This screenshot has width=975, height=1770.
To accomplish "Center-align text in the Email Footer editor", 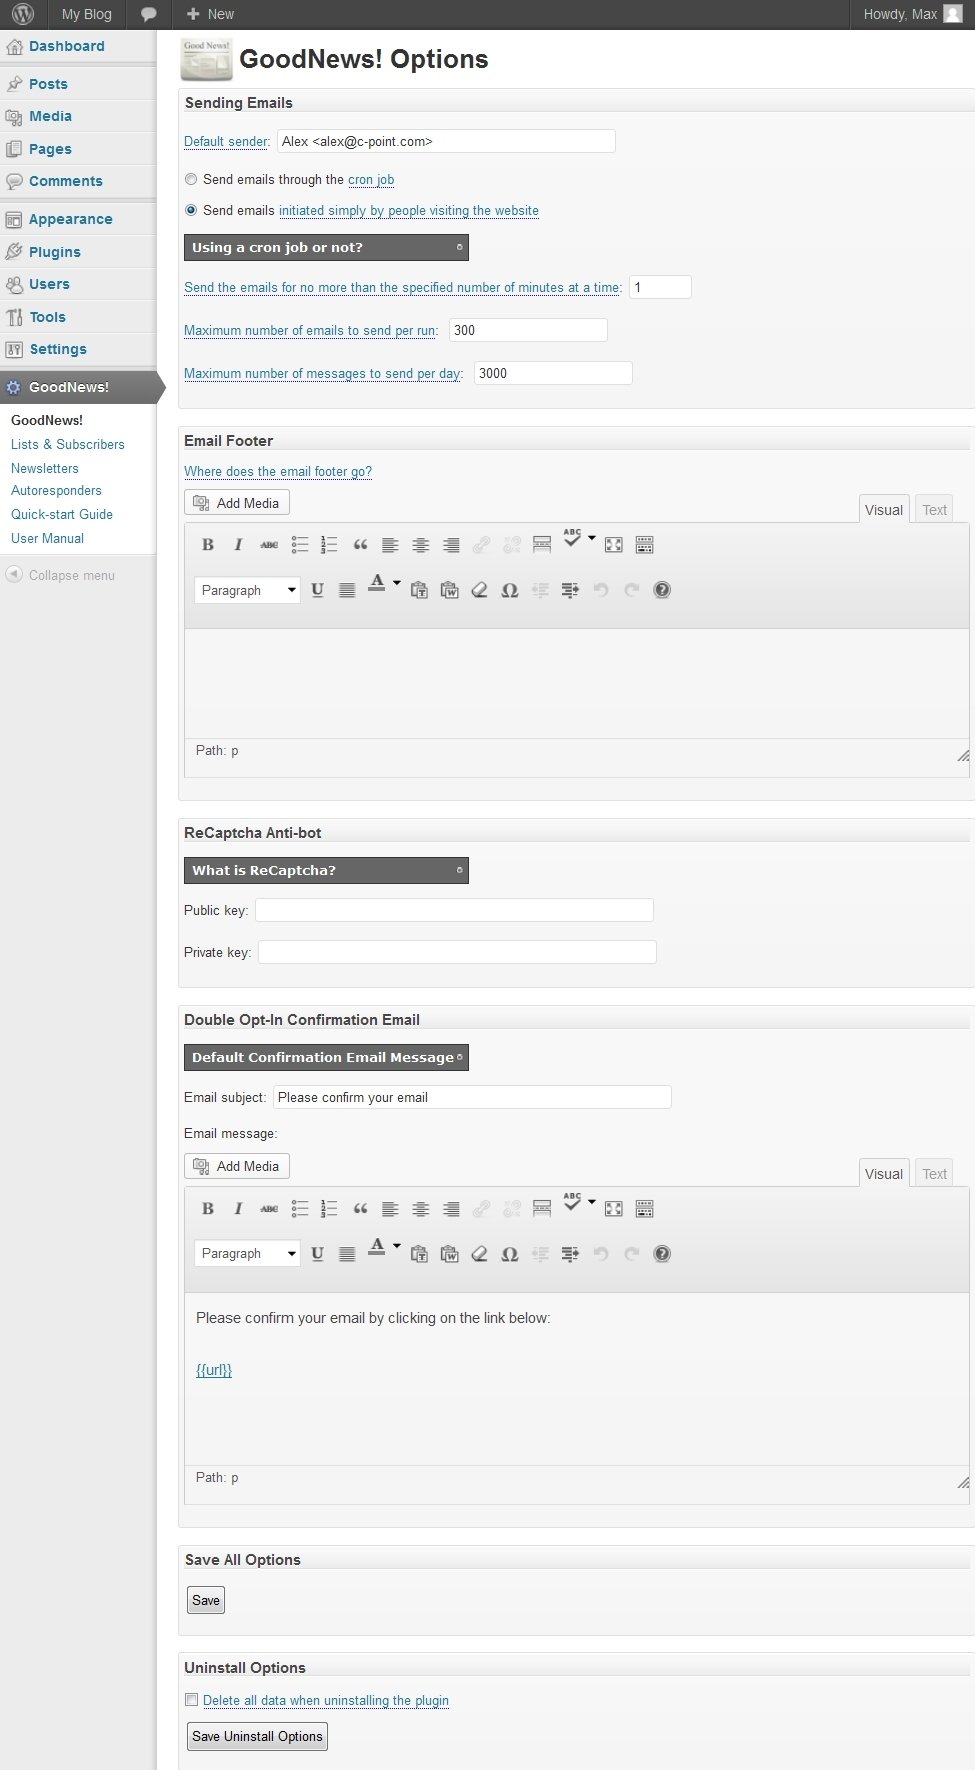I will click(421, 545).
